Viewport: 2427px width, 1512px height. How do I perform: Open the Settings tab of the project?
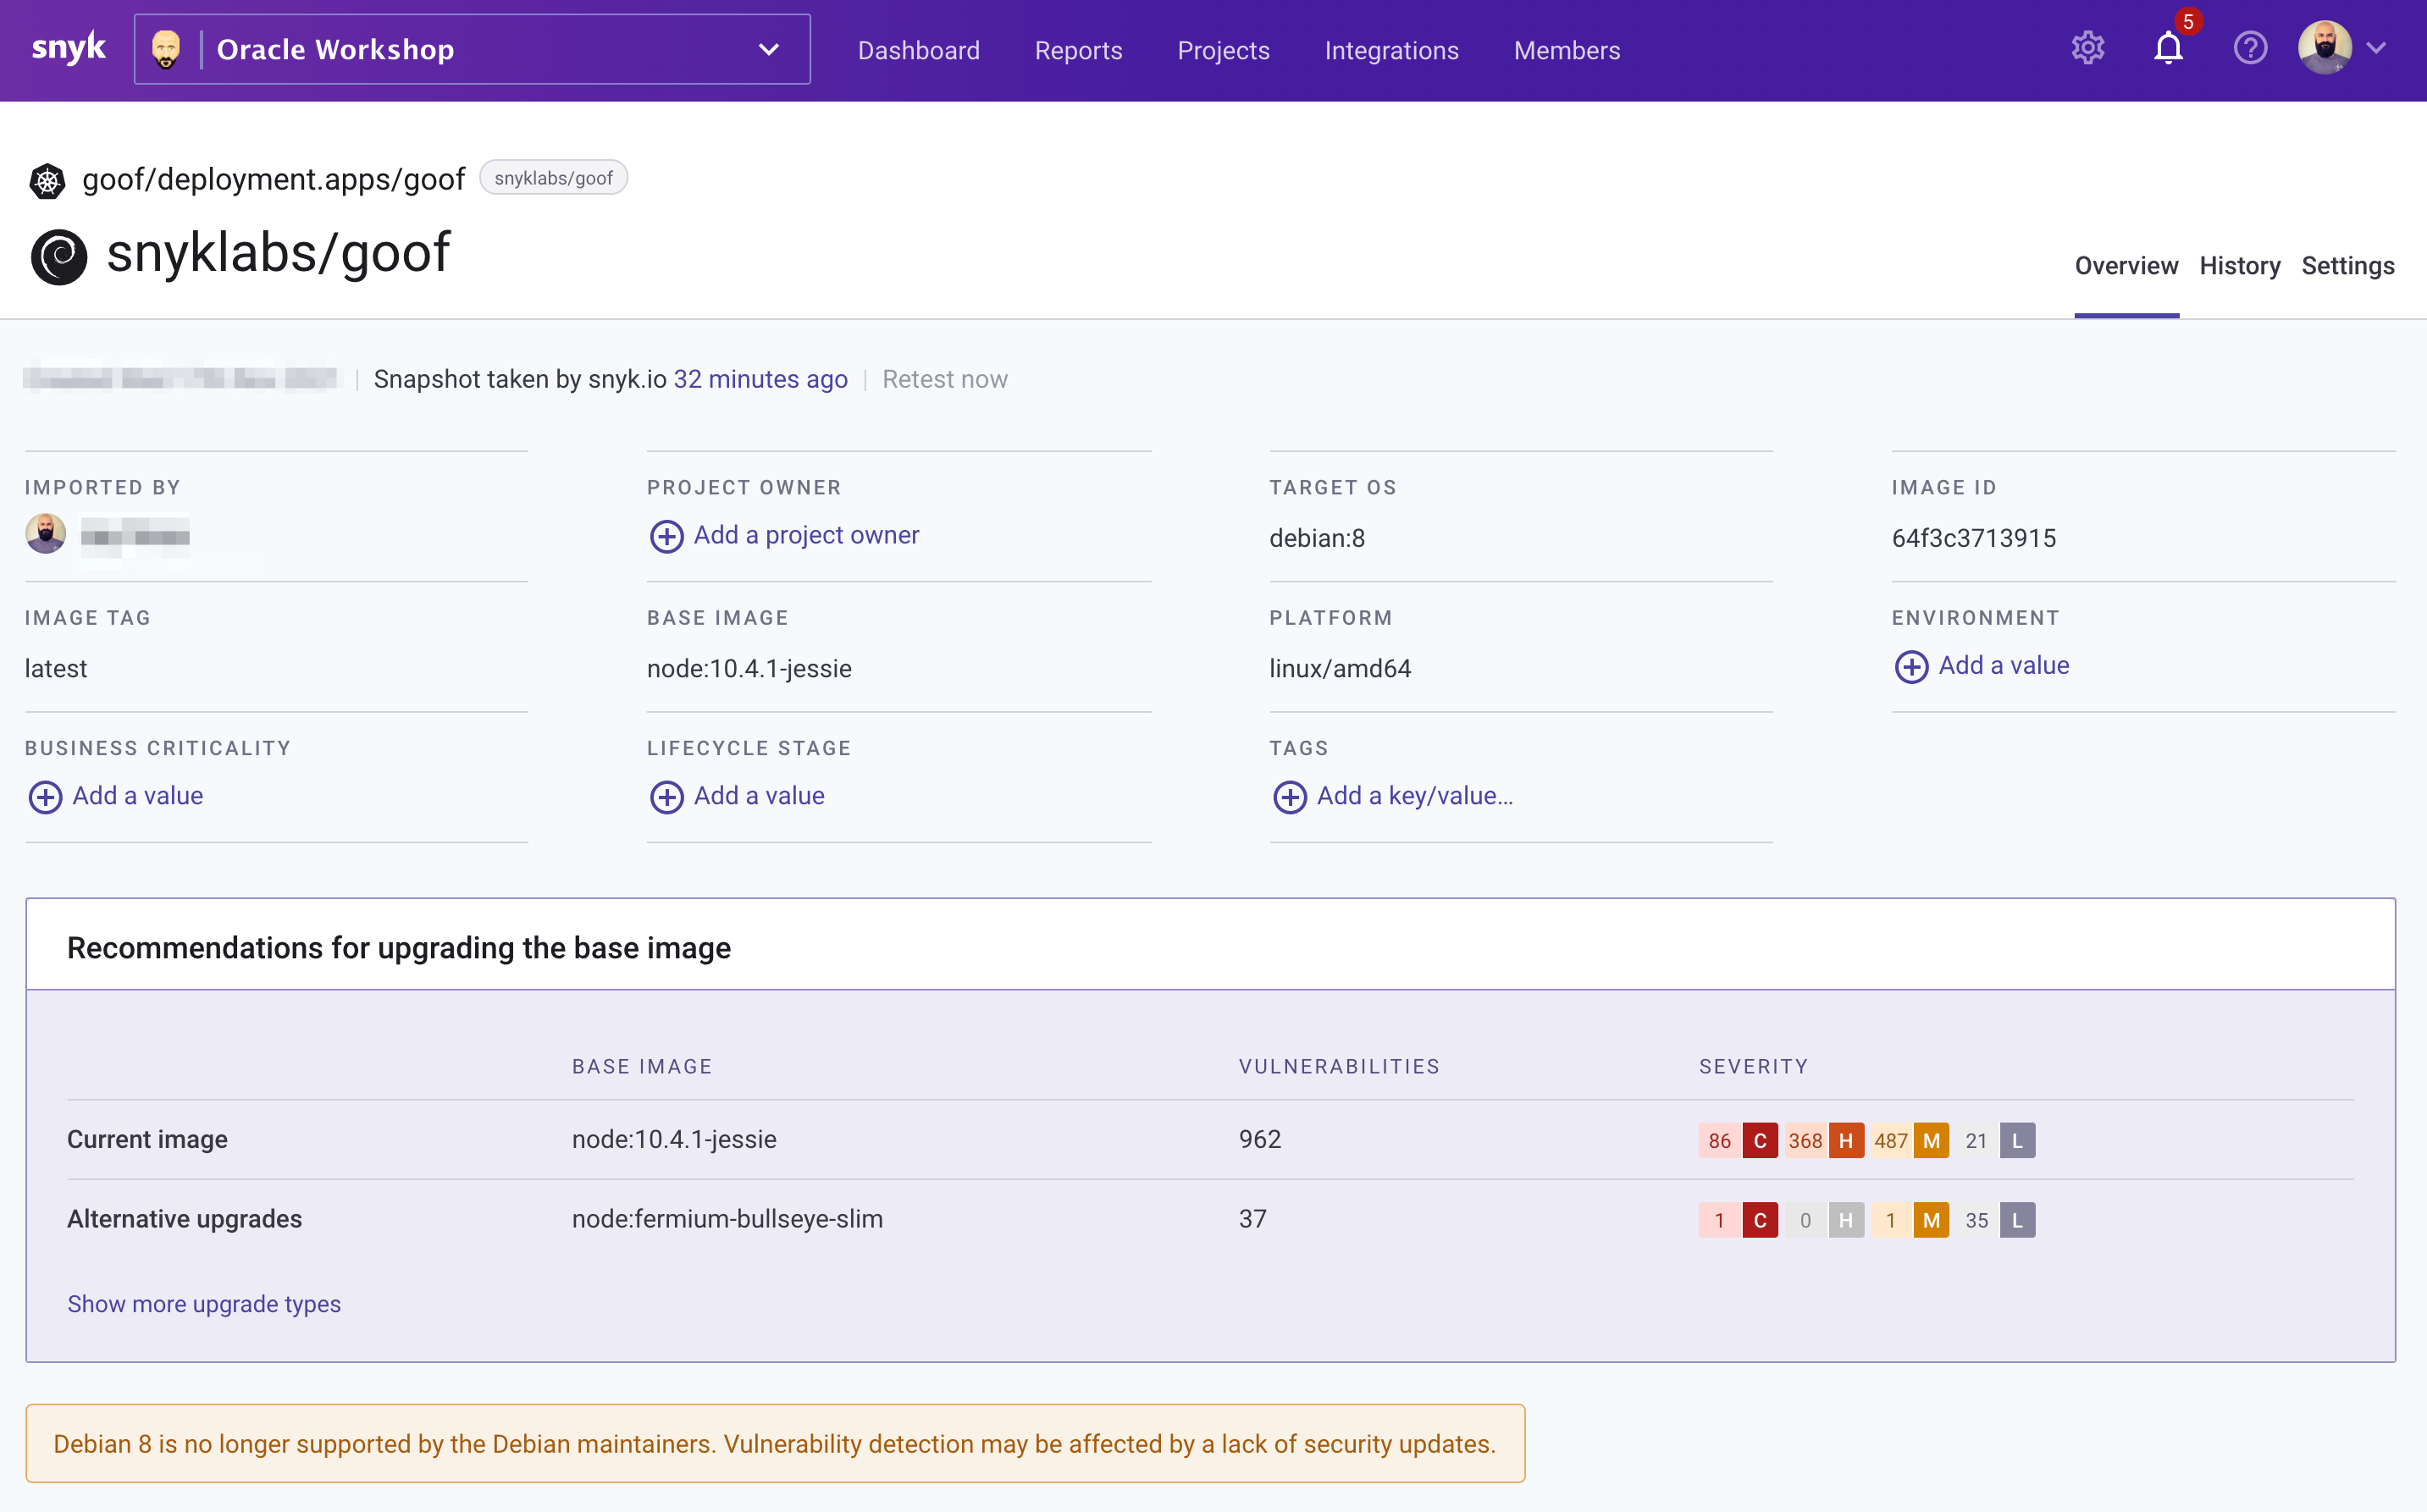coord(2347,266)
